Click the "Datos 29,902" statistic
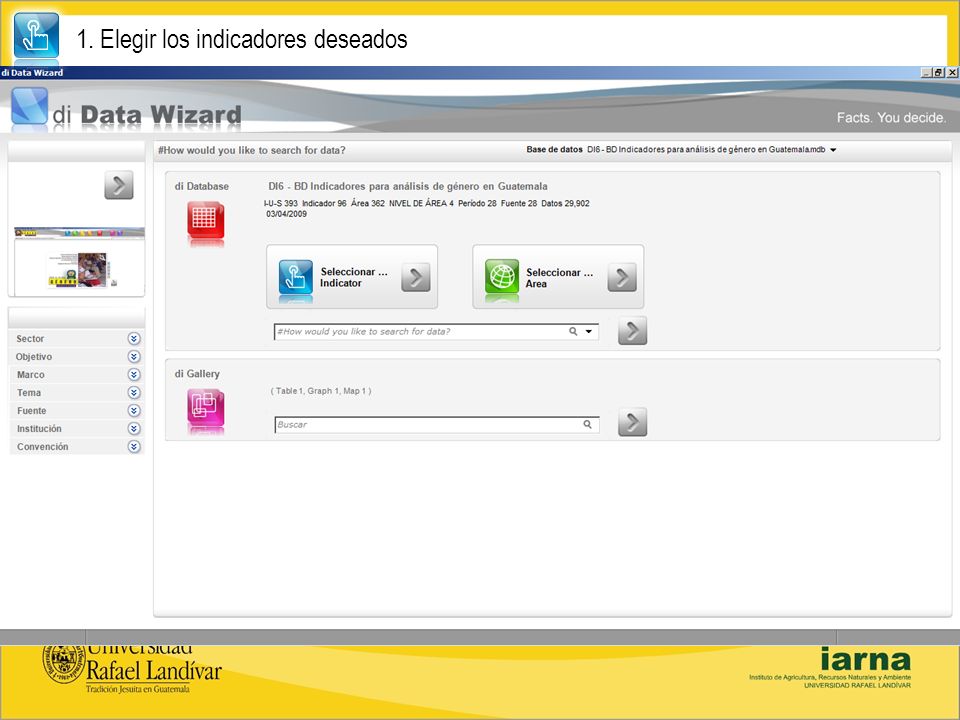This screenshot has width=960, height=720. click(x=565, y=203)
